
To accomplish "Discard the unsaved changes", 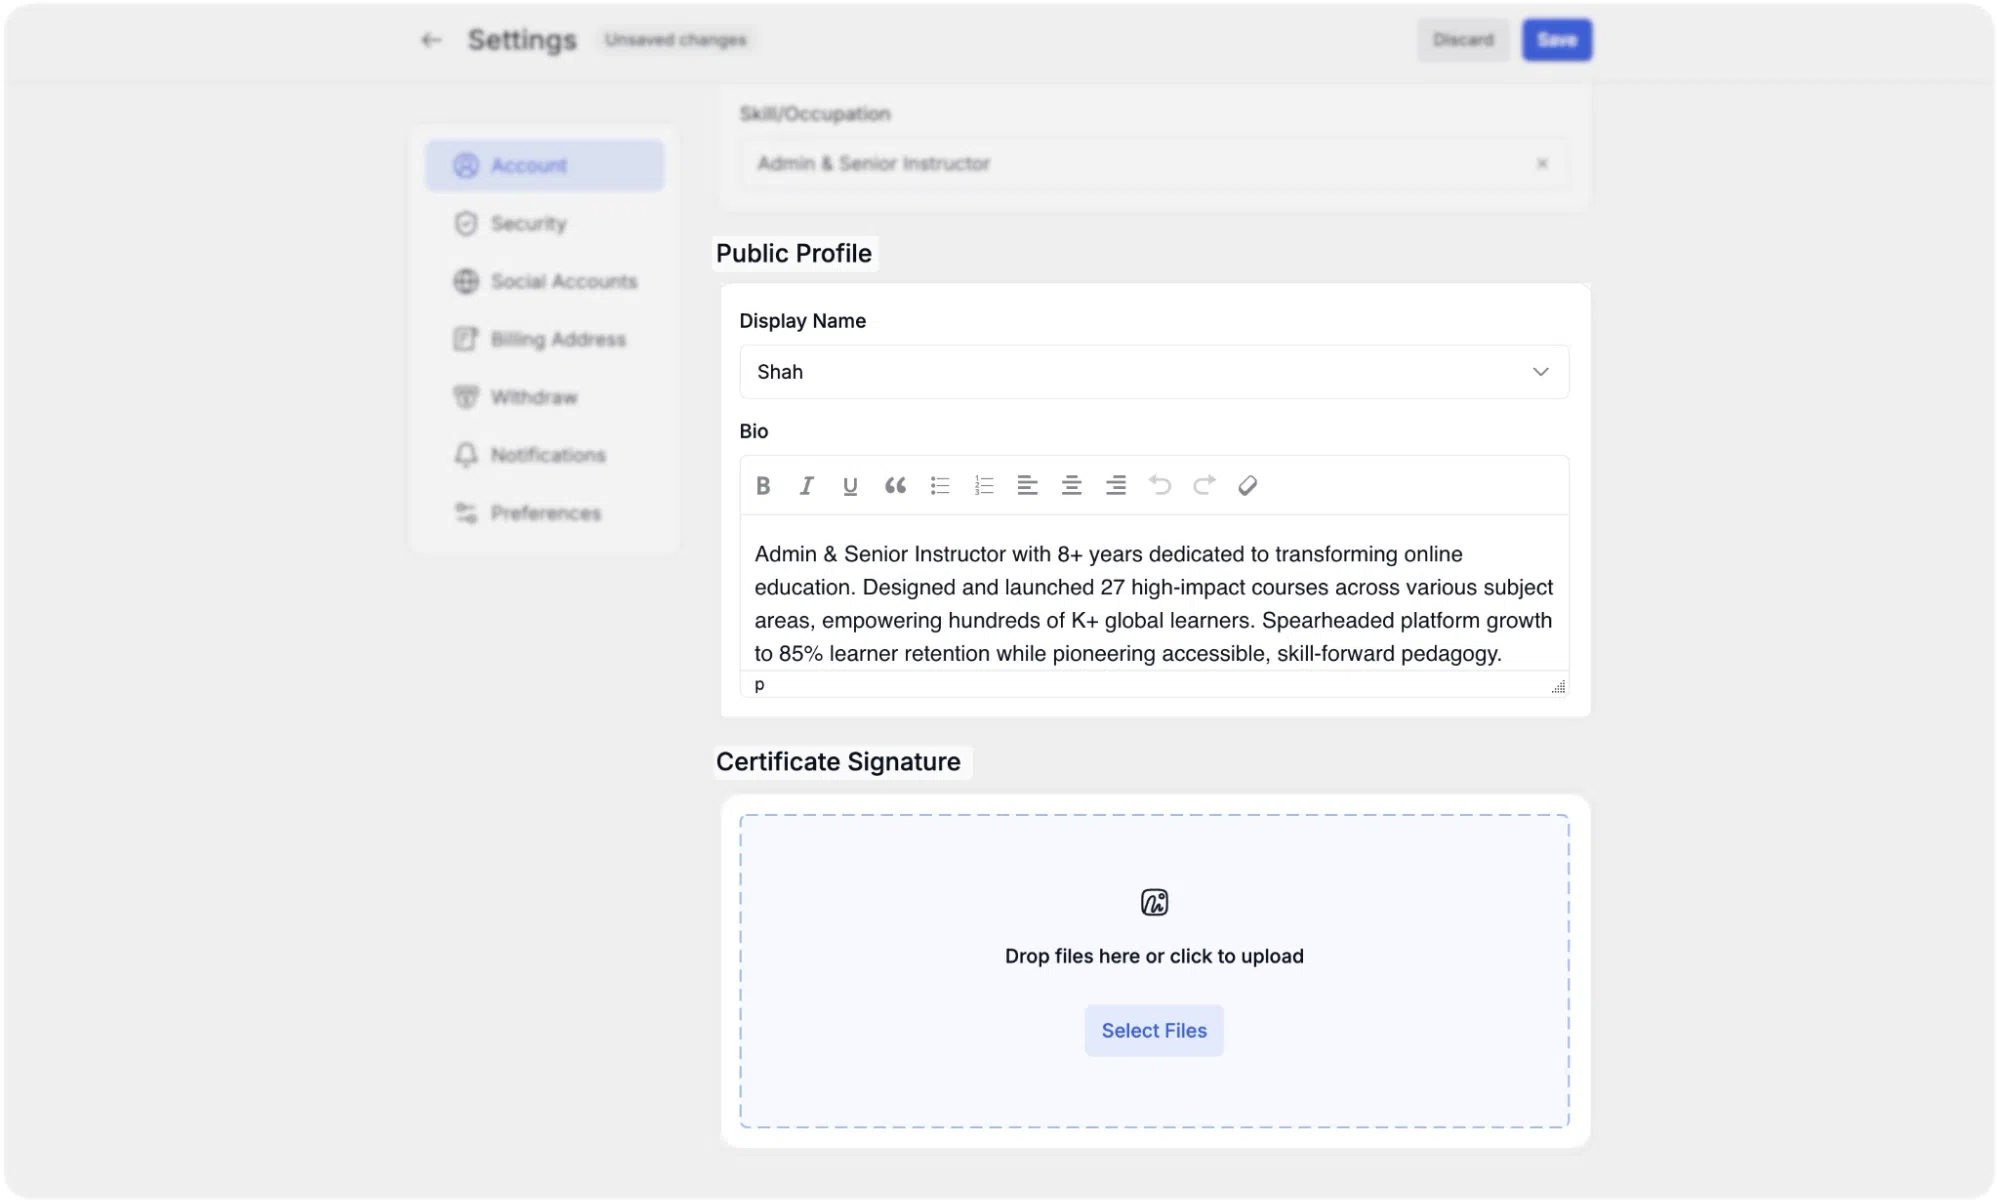I will 1463,40.
